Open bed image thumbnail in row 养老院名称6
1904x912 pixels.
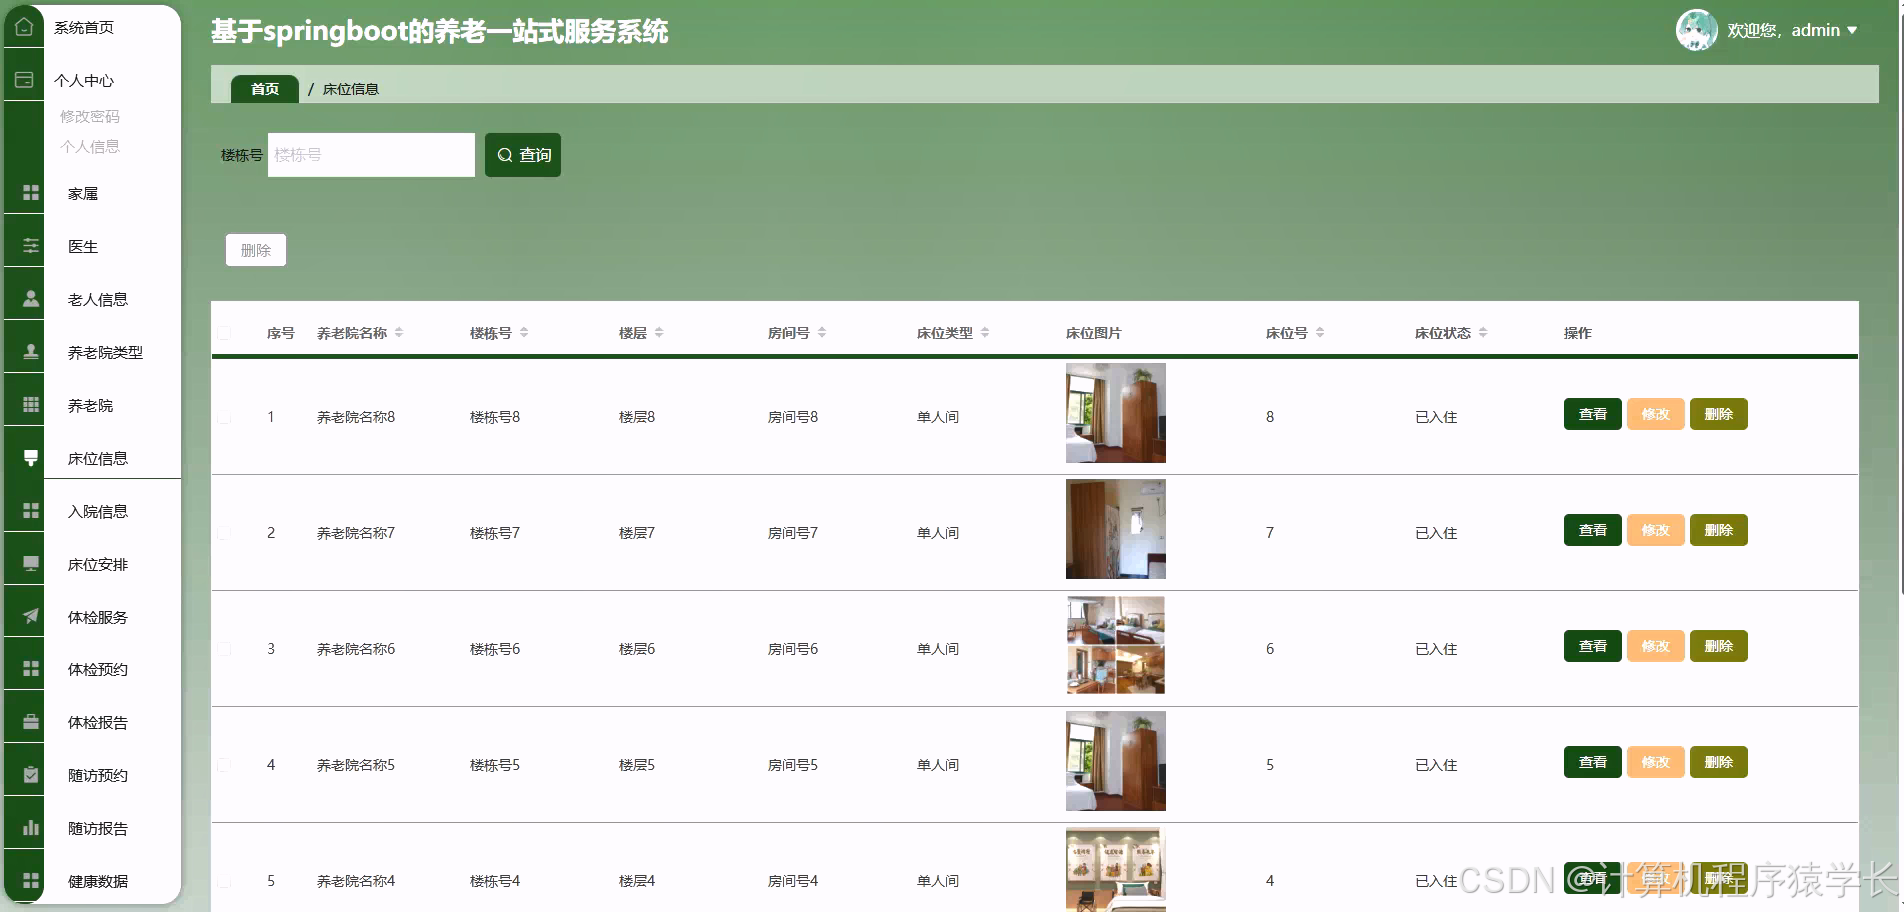[x=1116, y=645]
